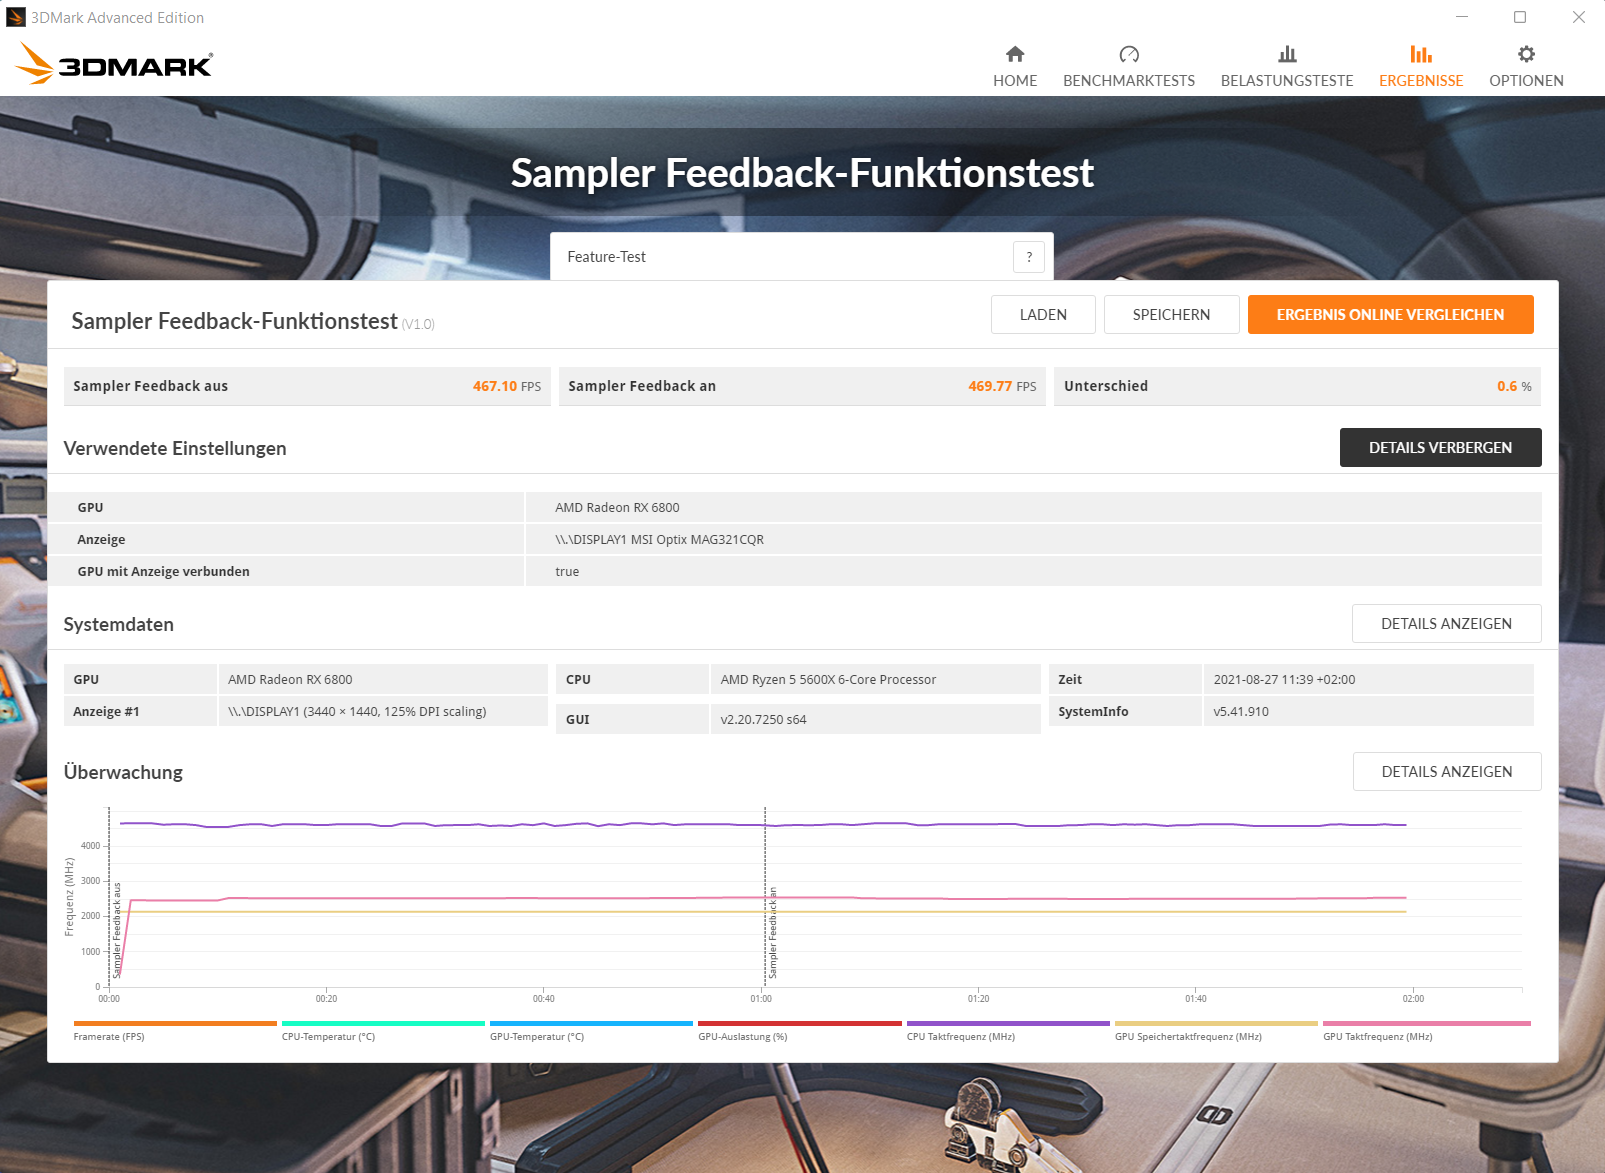Toggle the CPU-Temperatur (°C) legend

[383, 1031]
